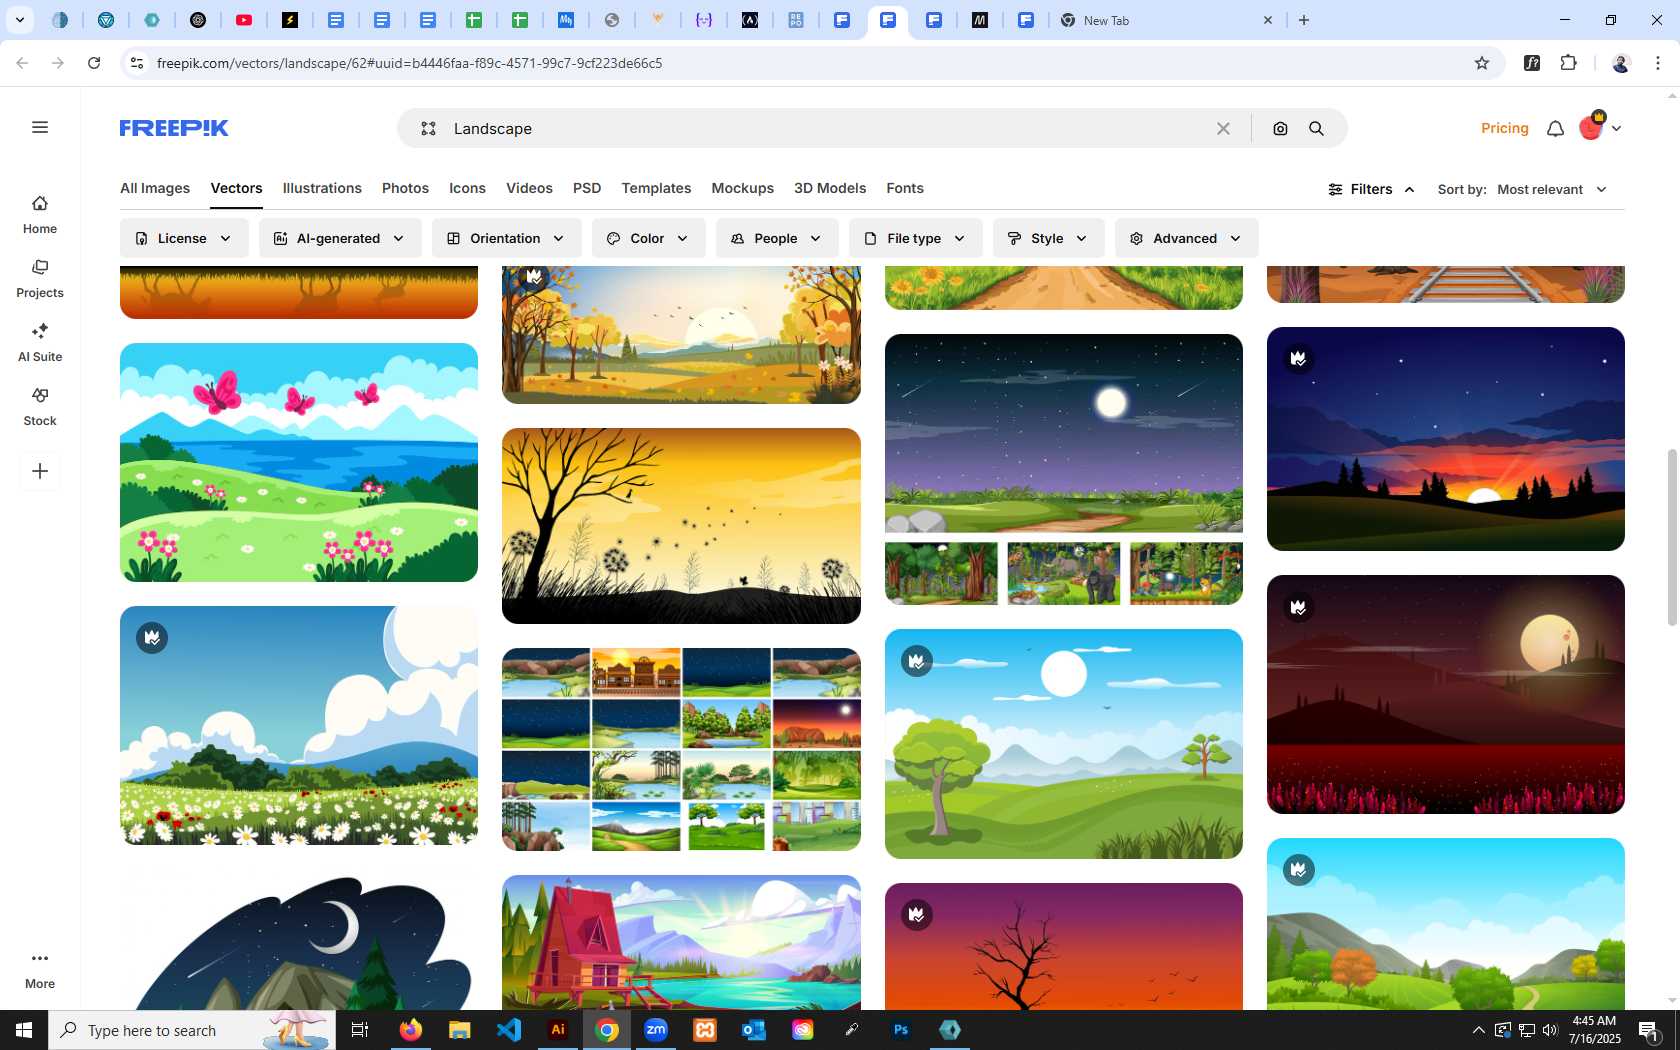Screen dimensions: 1680x1050
Task: Open the green tree sunny hills thumbnail
Action: pos(1064,744)
